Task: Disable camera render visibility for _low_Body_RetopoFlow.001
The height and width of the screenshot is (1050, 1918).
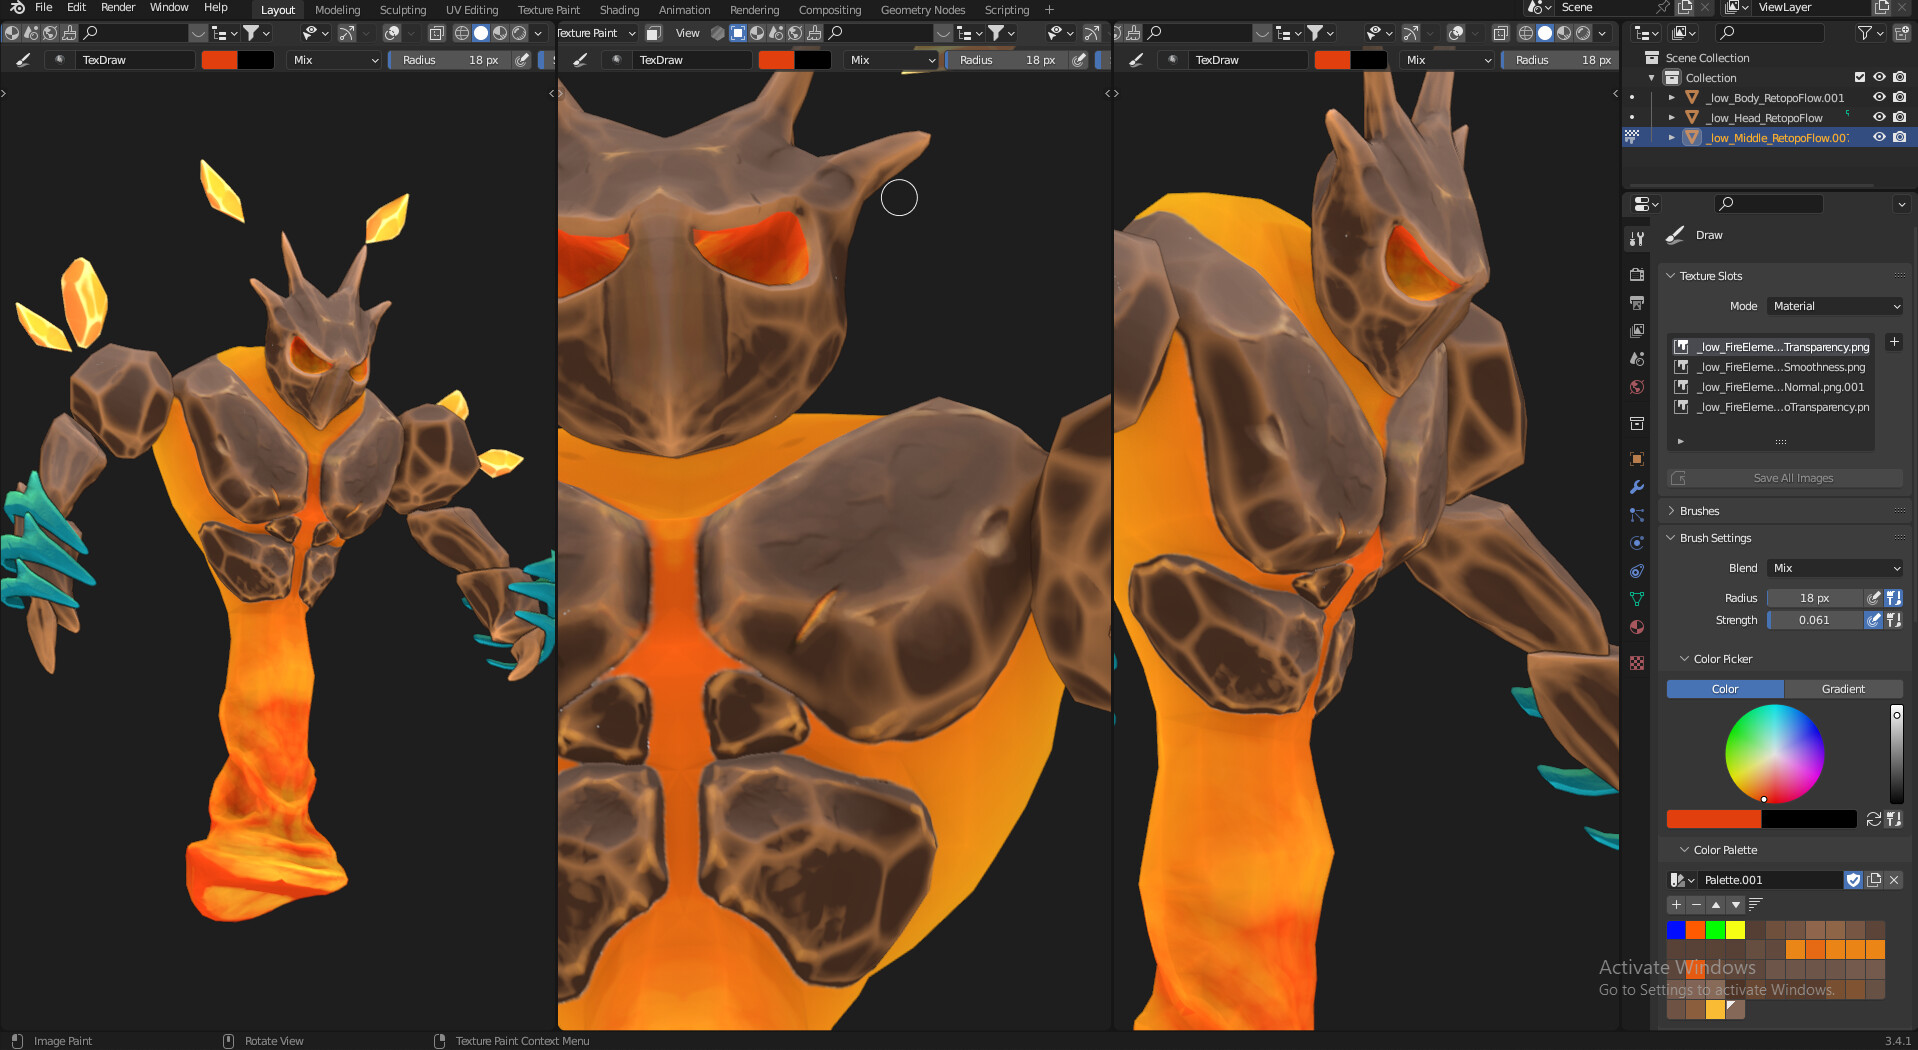Action: (x=1899, y=97)
